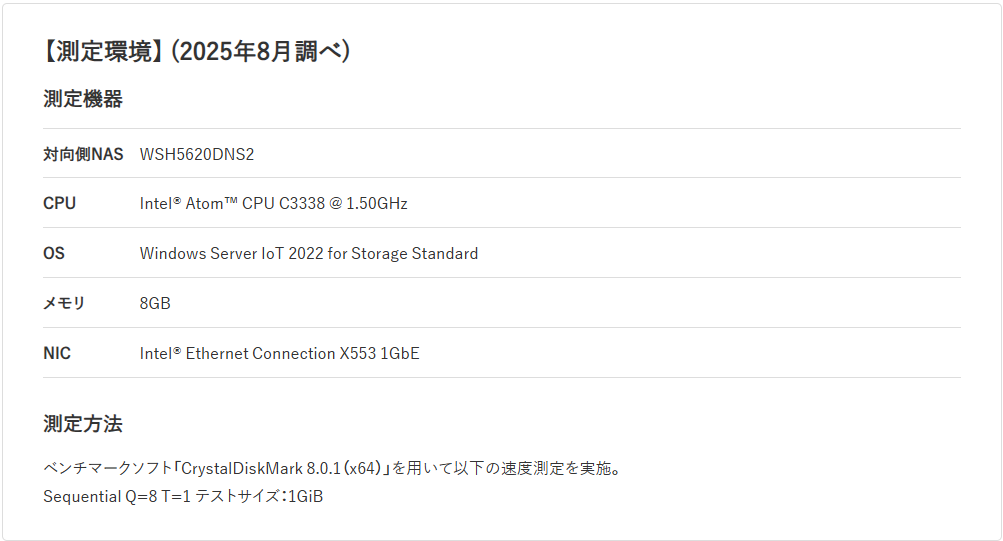Screen dimensions: 1003x541
Task: Click the 8GB memory value
Action: 155,304
